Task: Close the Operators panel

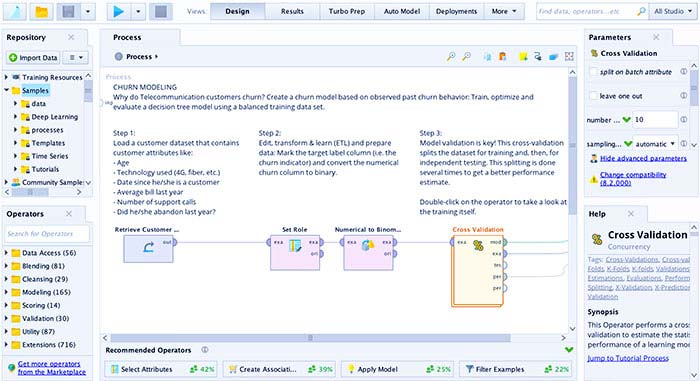Action: 69,214
